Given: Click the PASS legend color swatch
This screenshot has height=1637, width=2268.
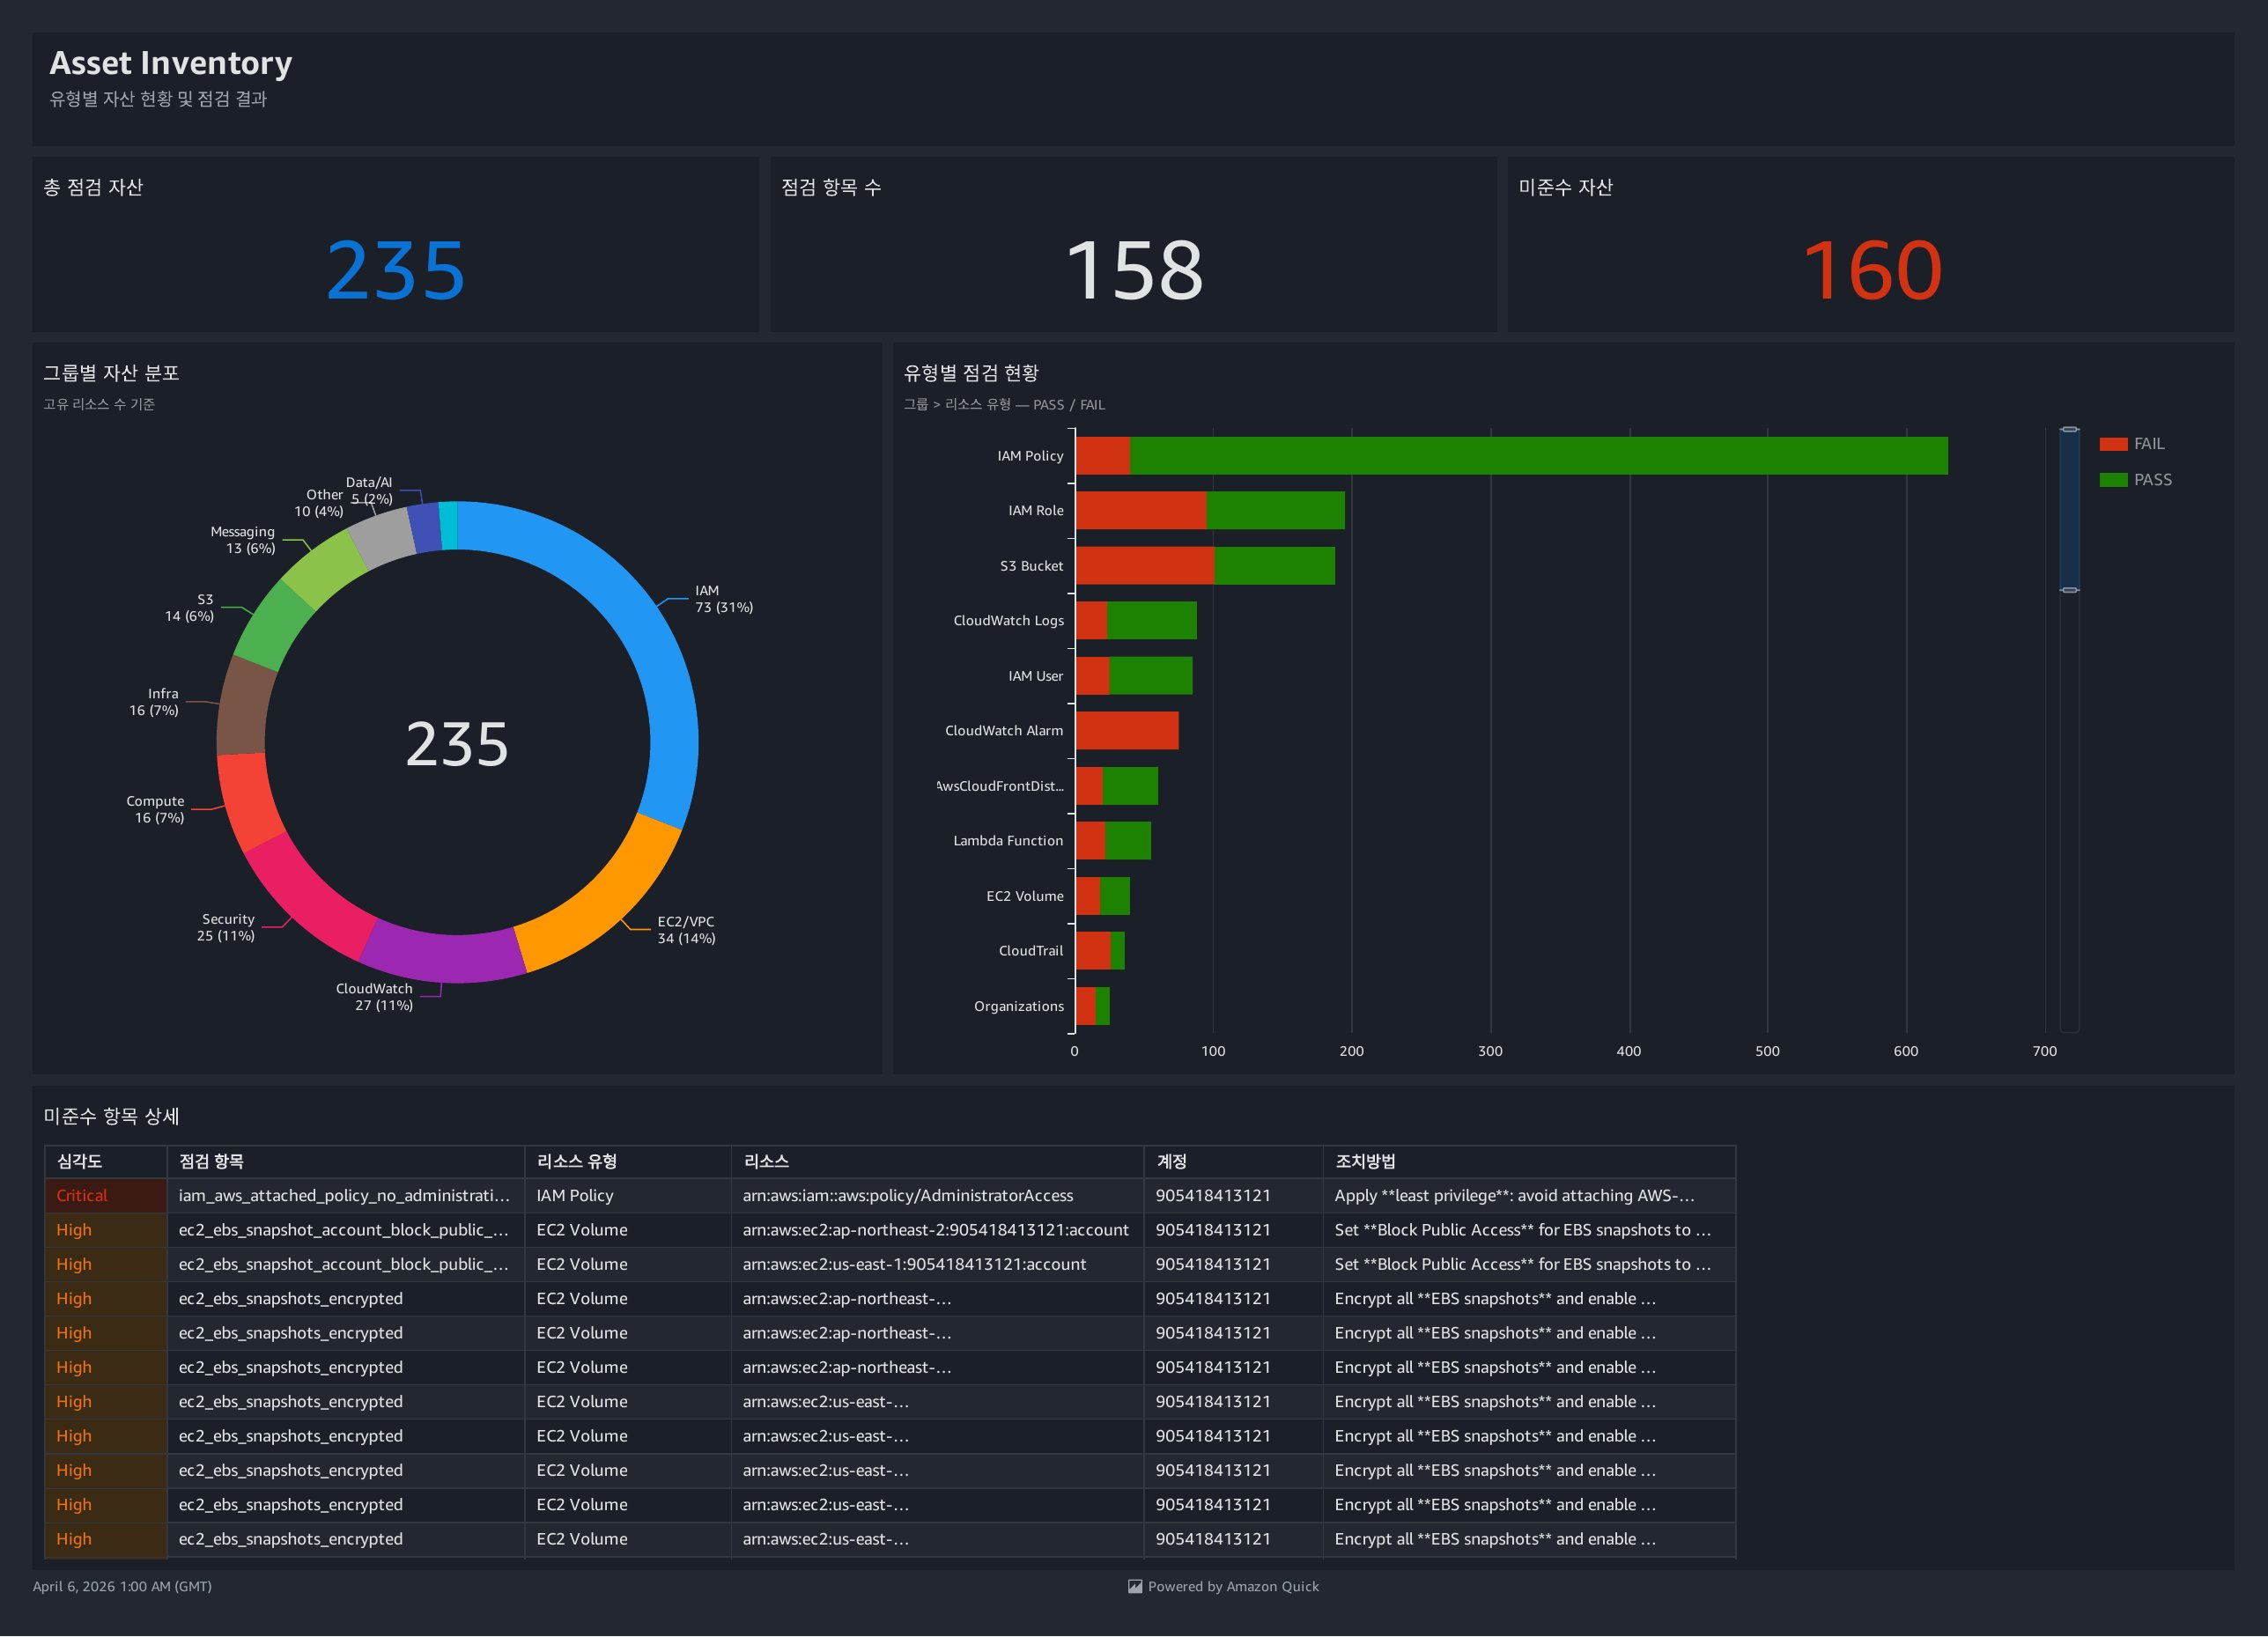Looking at the screenshot, I should (x=2113, y=480).
